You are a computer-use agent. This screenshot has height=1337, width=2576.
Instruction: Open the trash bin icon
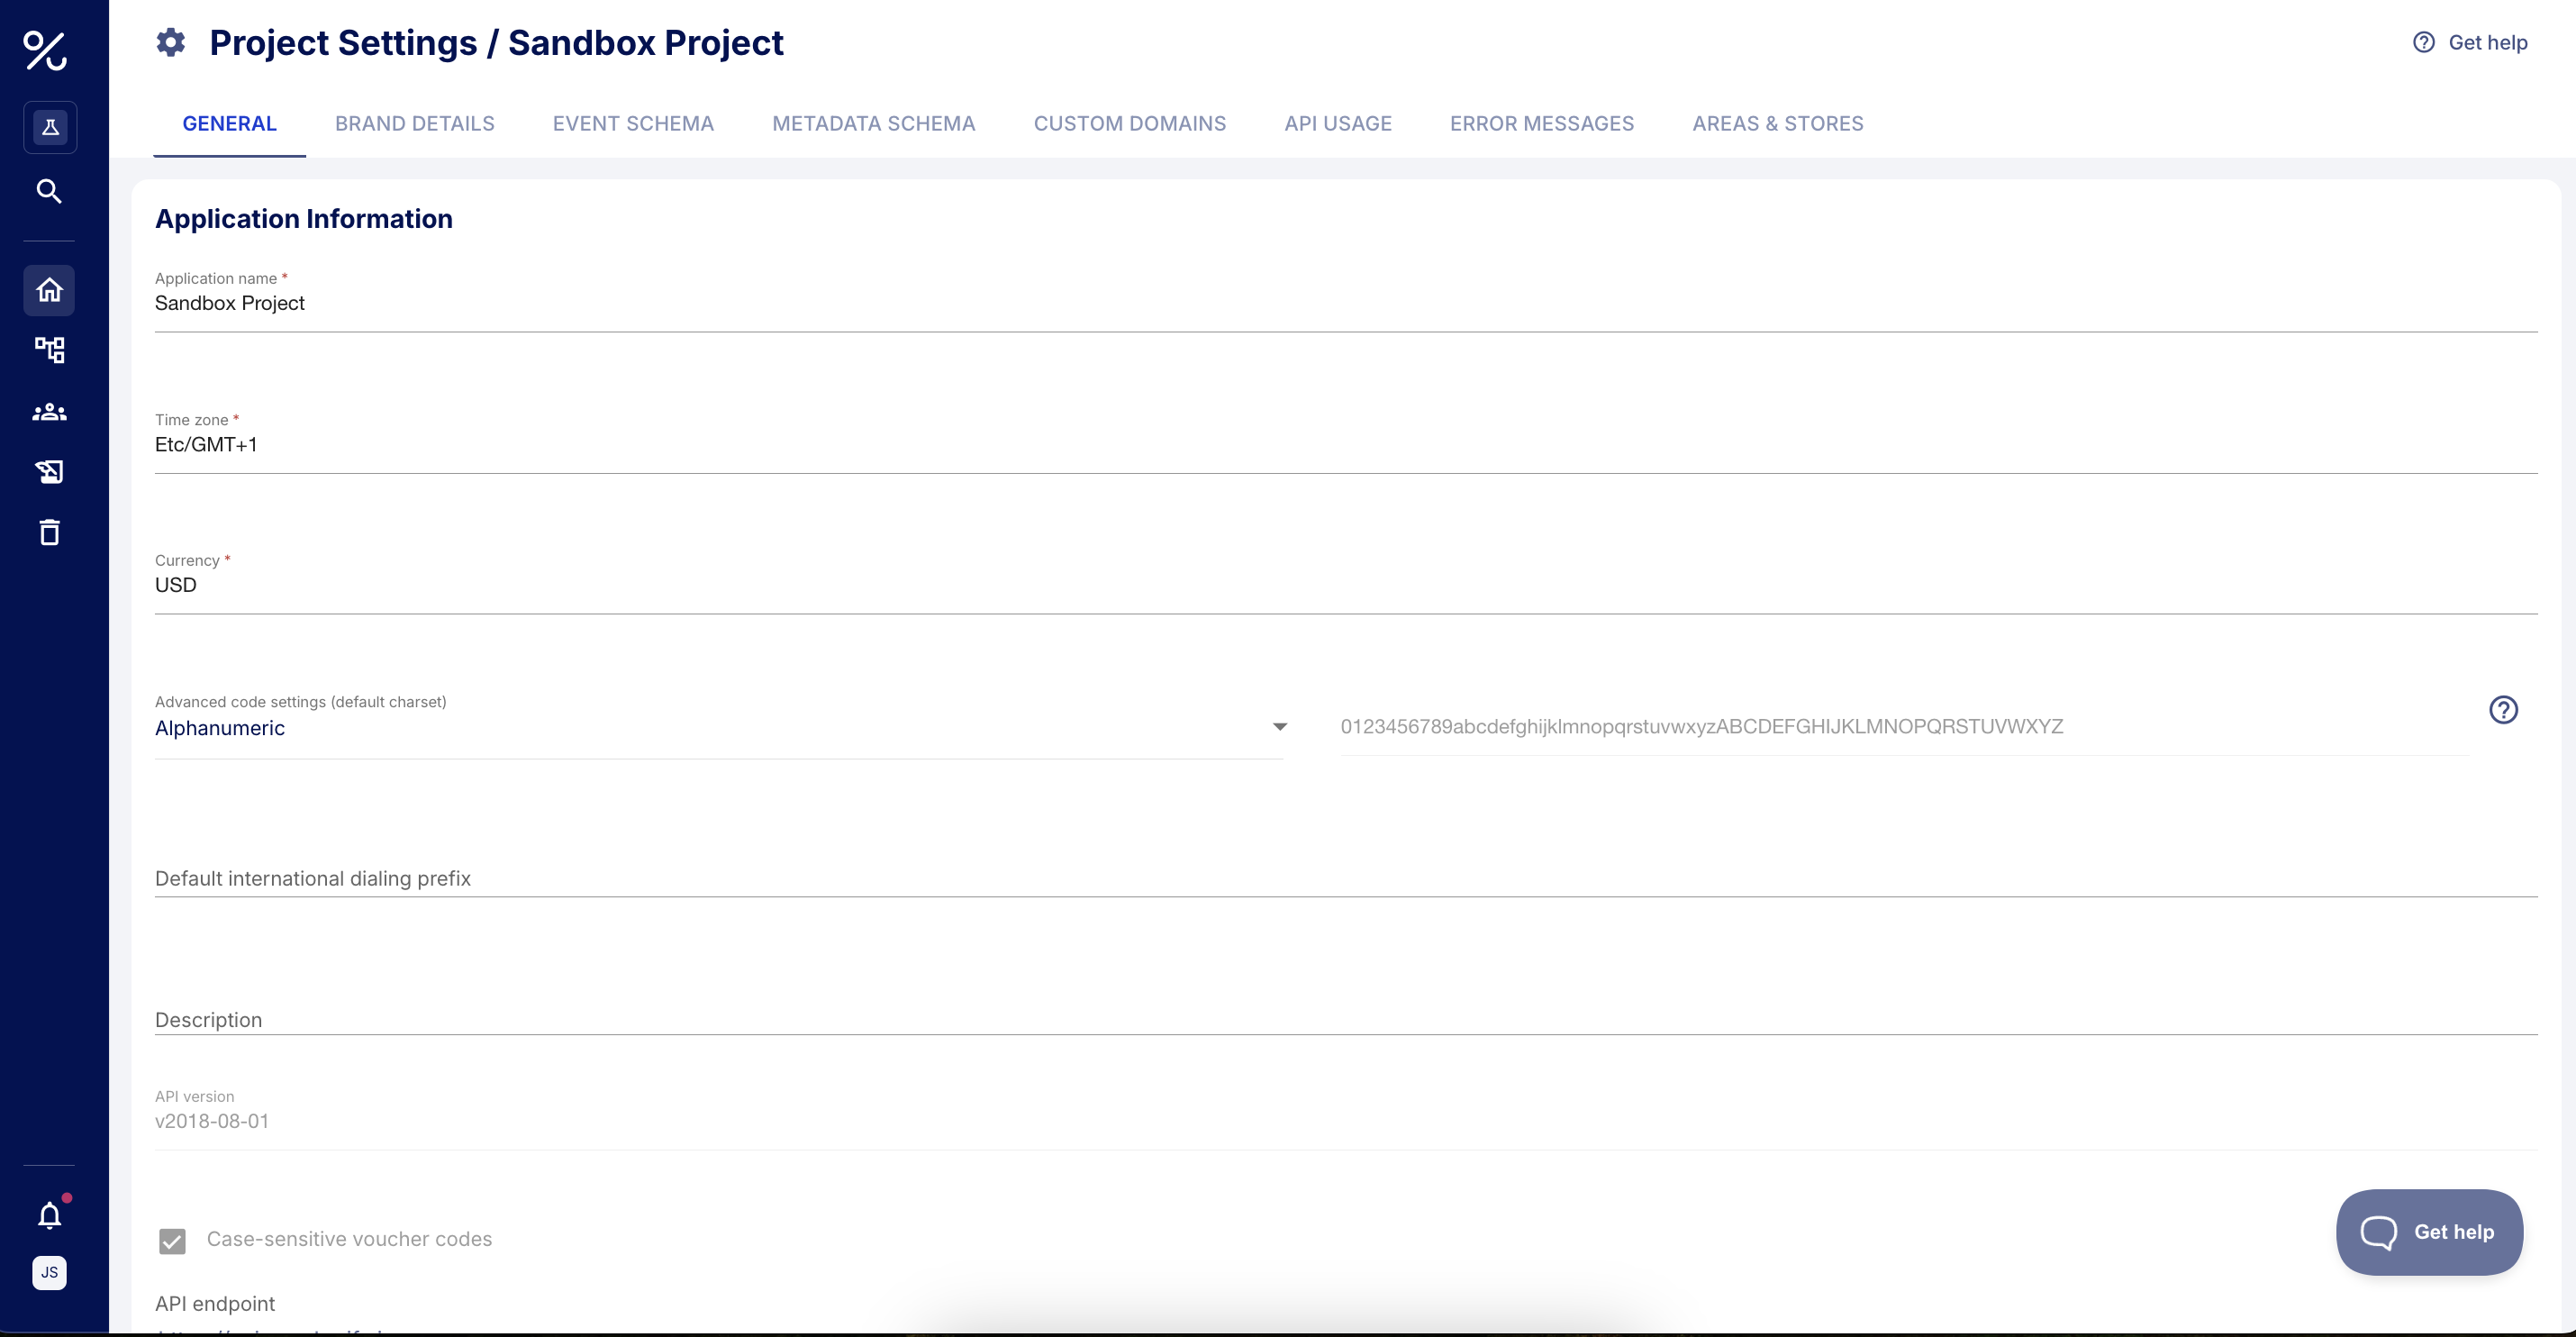tap(49, 532)
